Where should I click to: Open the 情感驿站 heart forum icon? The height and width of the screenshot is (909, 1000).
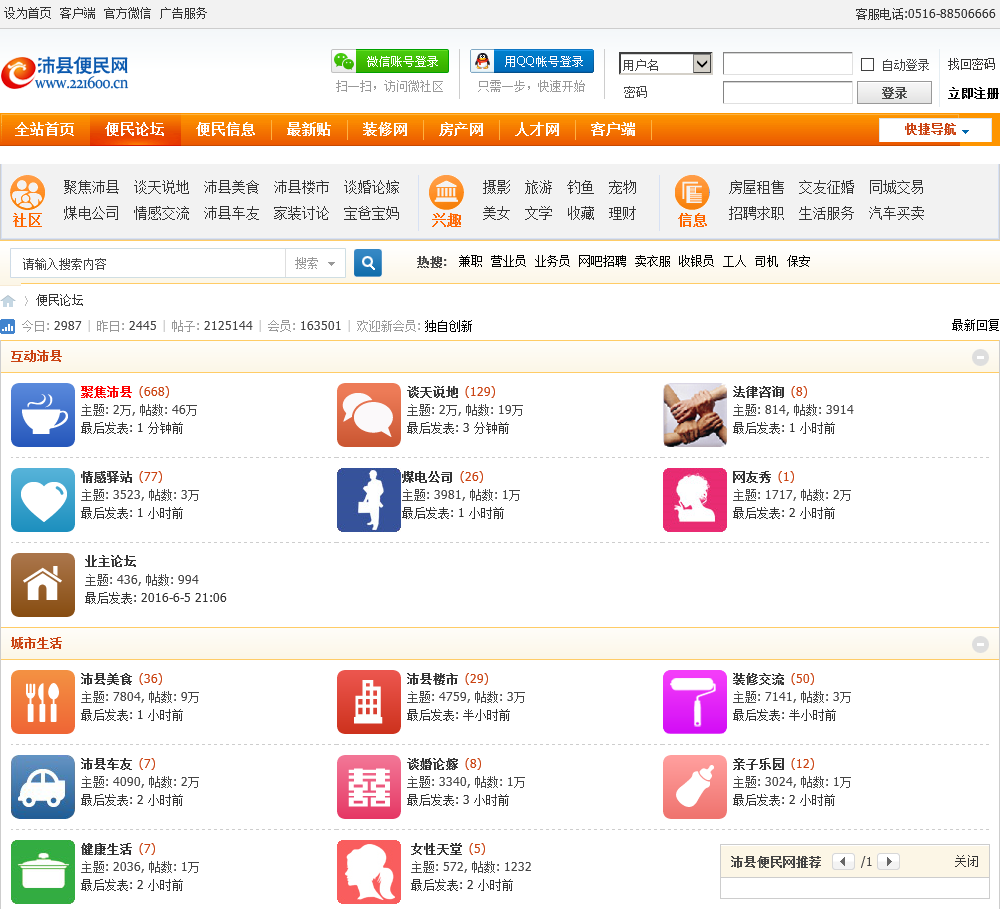[43, 499]
